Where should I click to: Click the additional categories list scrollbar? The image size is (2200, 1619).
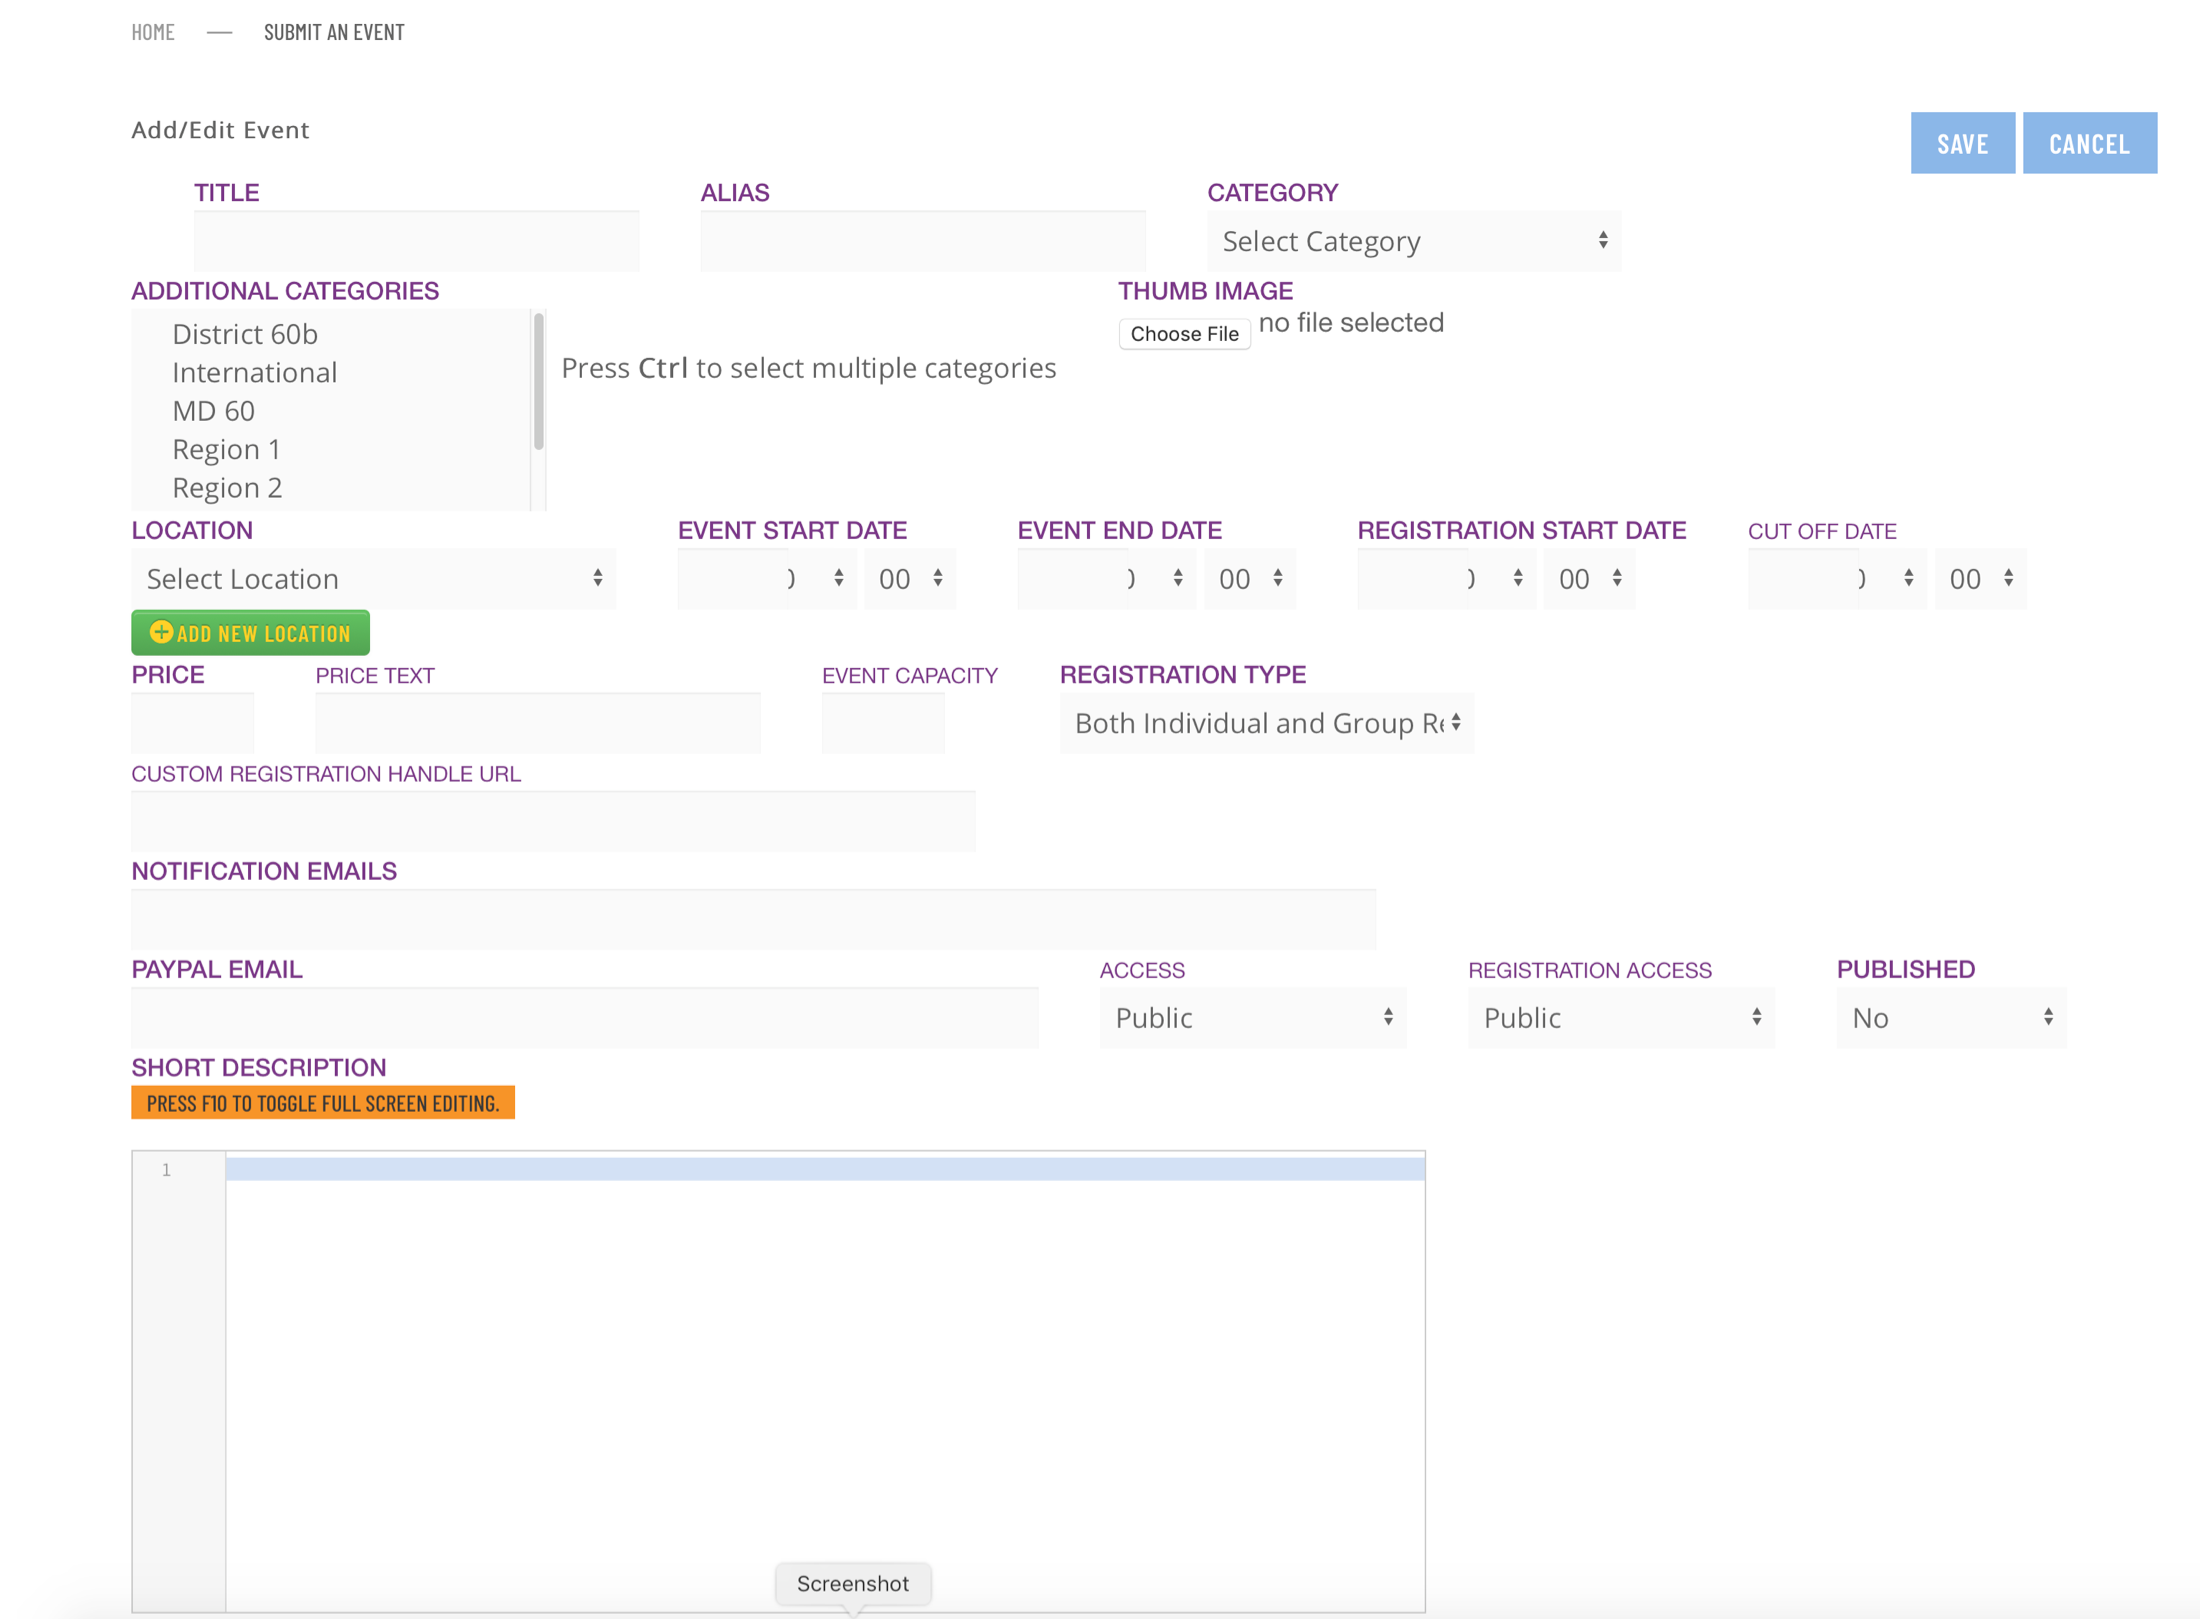click(538, 382)
